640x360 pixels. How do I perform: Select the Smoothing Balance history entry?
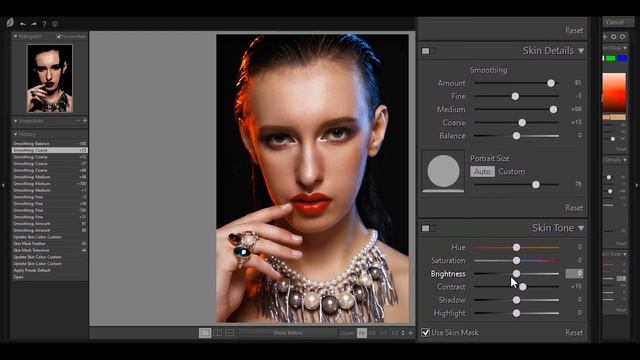coord(50,144)
